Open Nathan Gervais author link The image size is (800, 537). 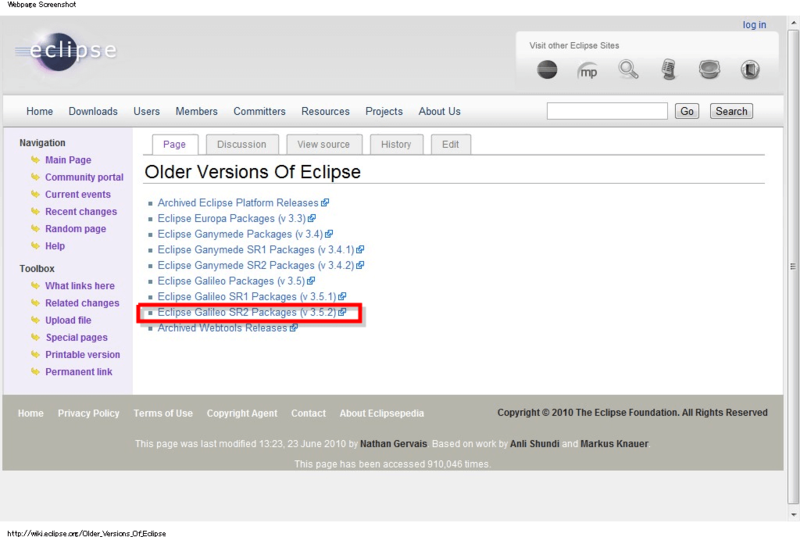coord(393,444)
